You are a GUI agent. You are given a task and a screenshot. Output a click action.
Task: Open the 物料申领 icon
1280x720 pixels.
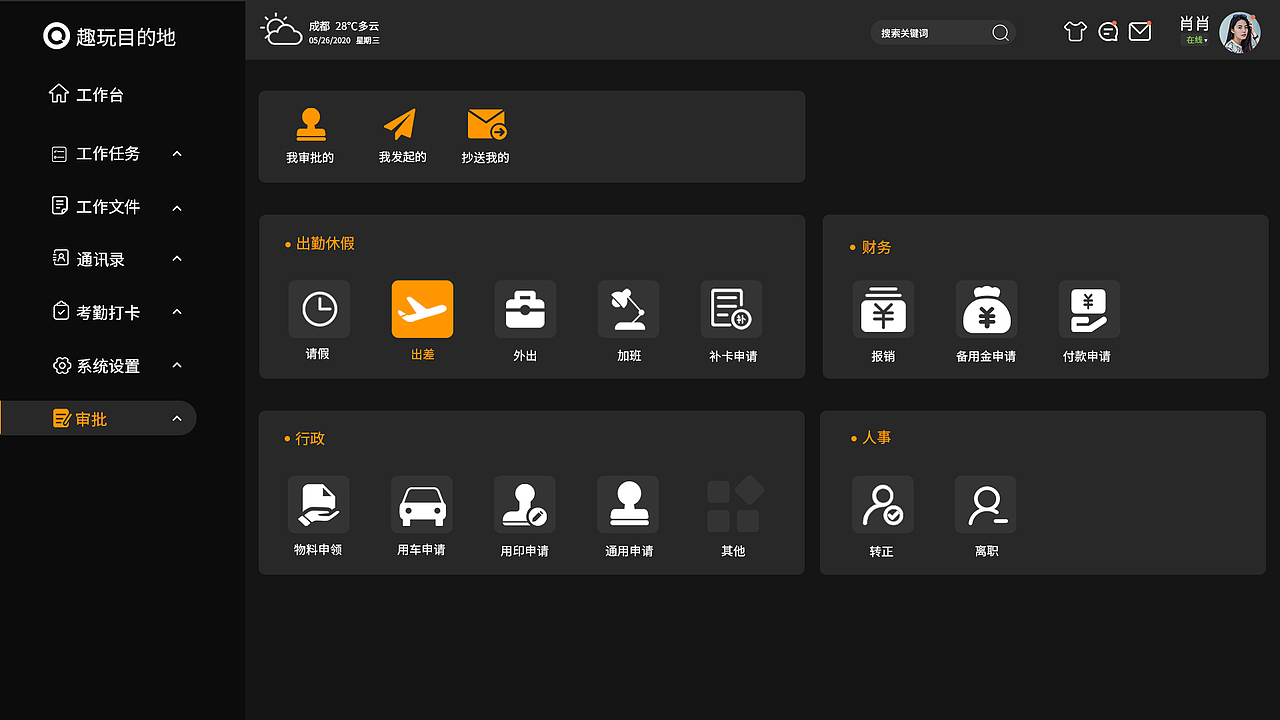pos(319,504)
